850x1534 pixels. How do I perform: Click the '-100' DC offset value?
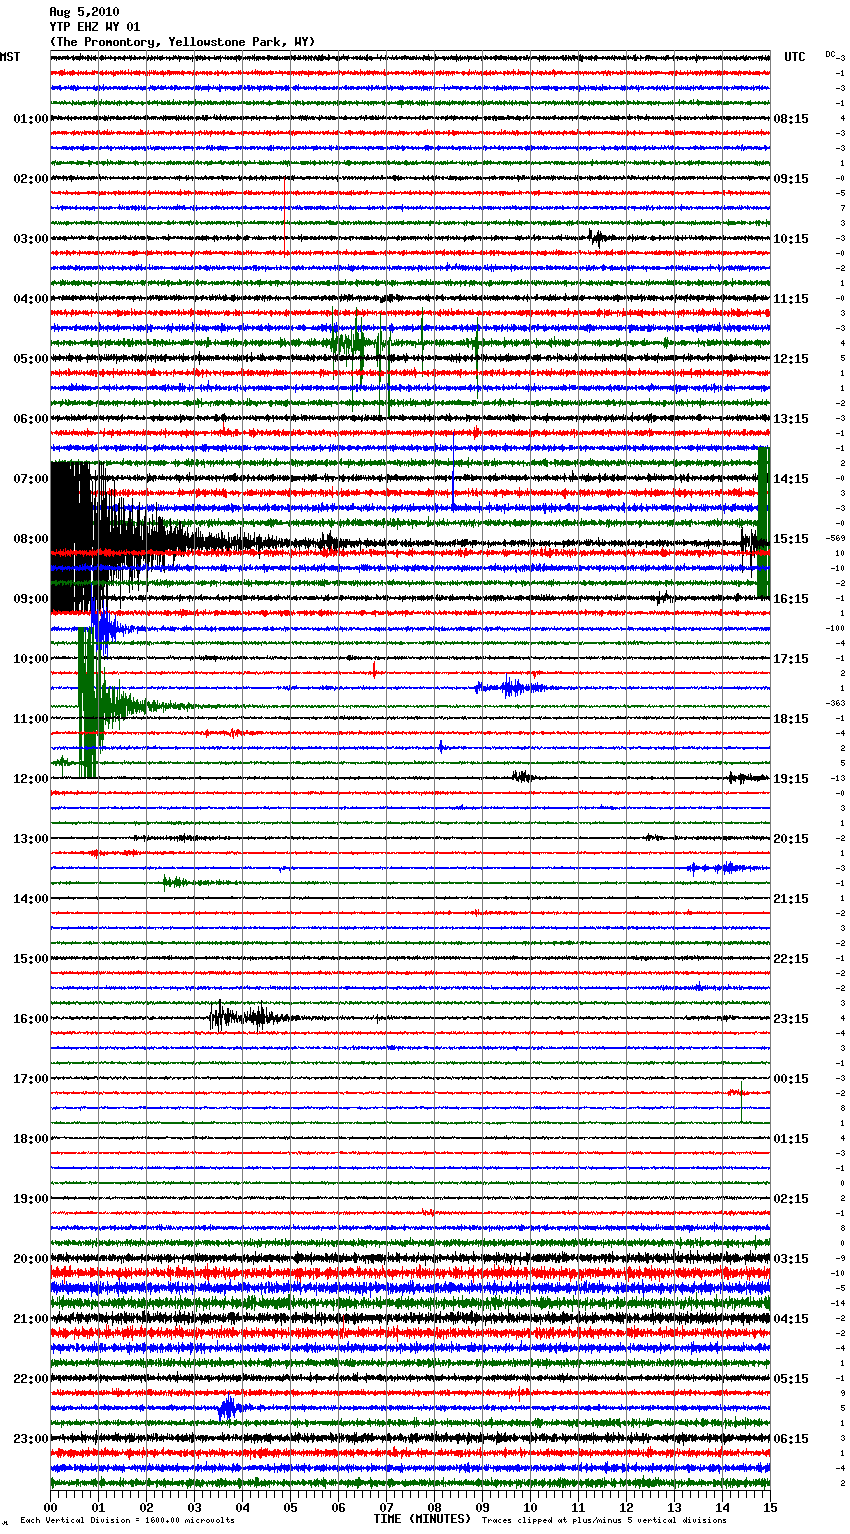[x=836, y=628]
